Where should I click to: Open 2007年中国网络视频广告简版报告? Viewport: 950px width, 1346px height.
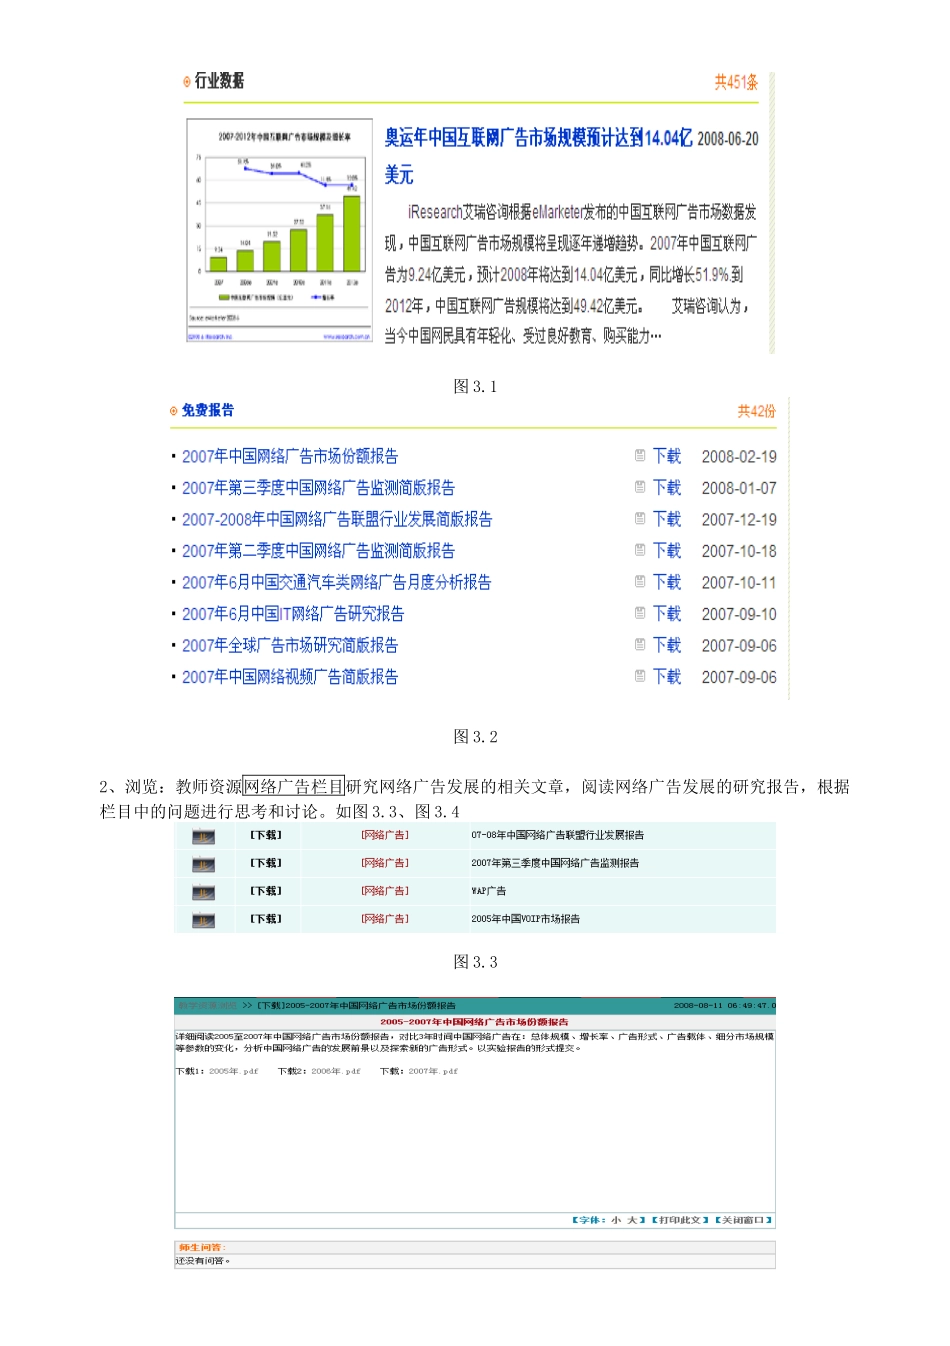click(x=290, y=677)
